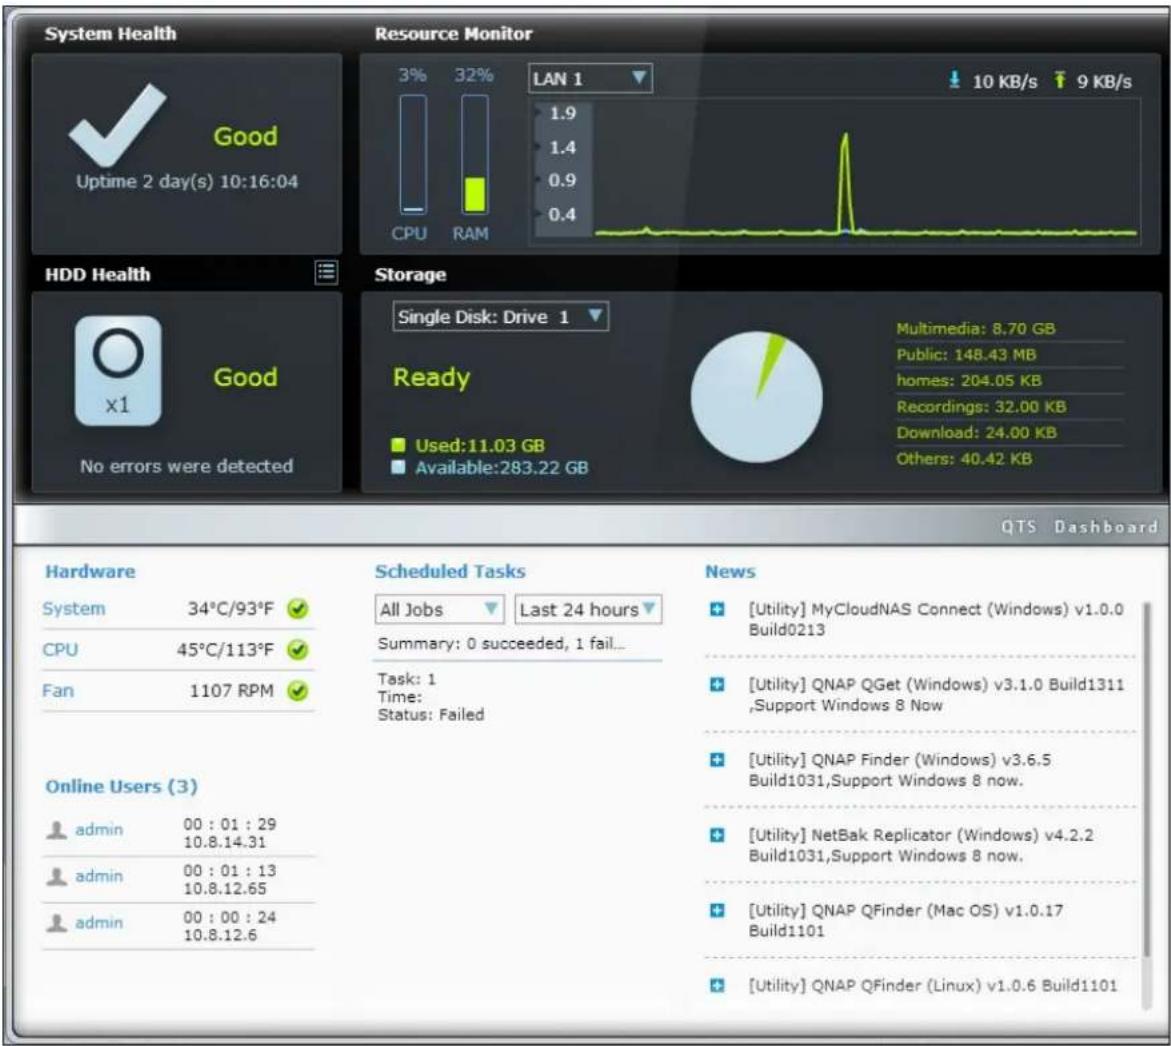1171x1046 pixels.
Task: Open the HDD Health details list icon
Action: (x=326, y=273)
